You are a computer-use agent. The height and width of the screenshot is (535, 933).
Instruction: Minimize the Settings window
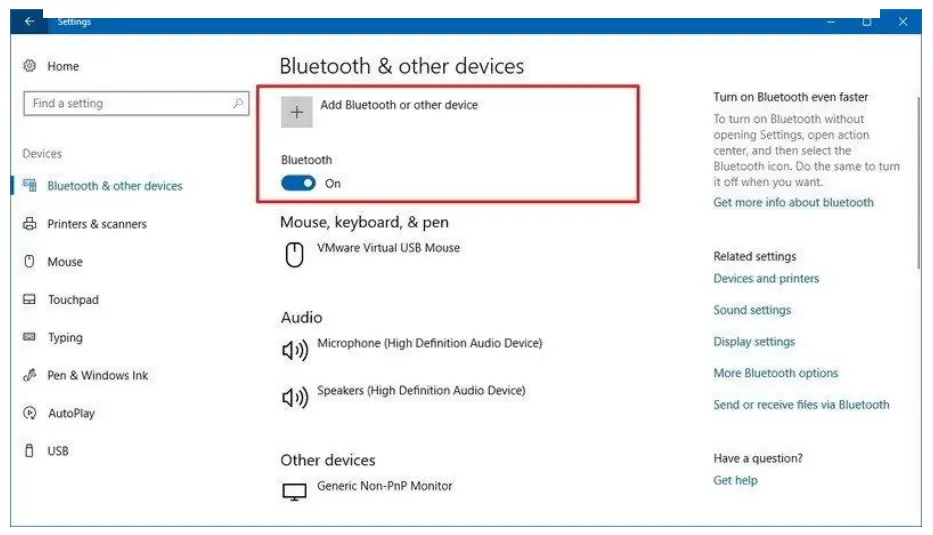831,21
